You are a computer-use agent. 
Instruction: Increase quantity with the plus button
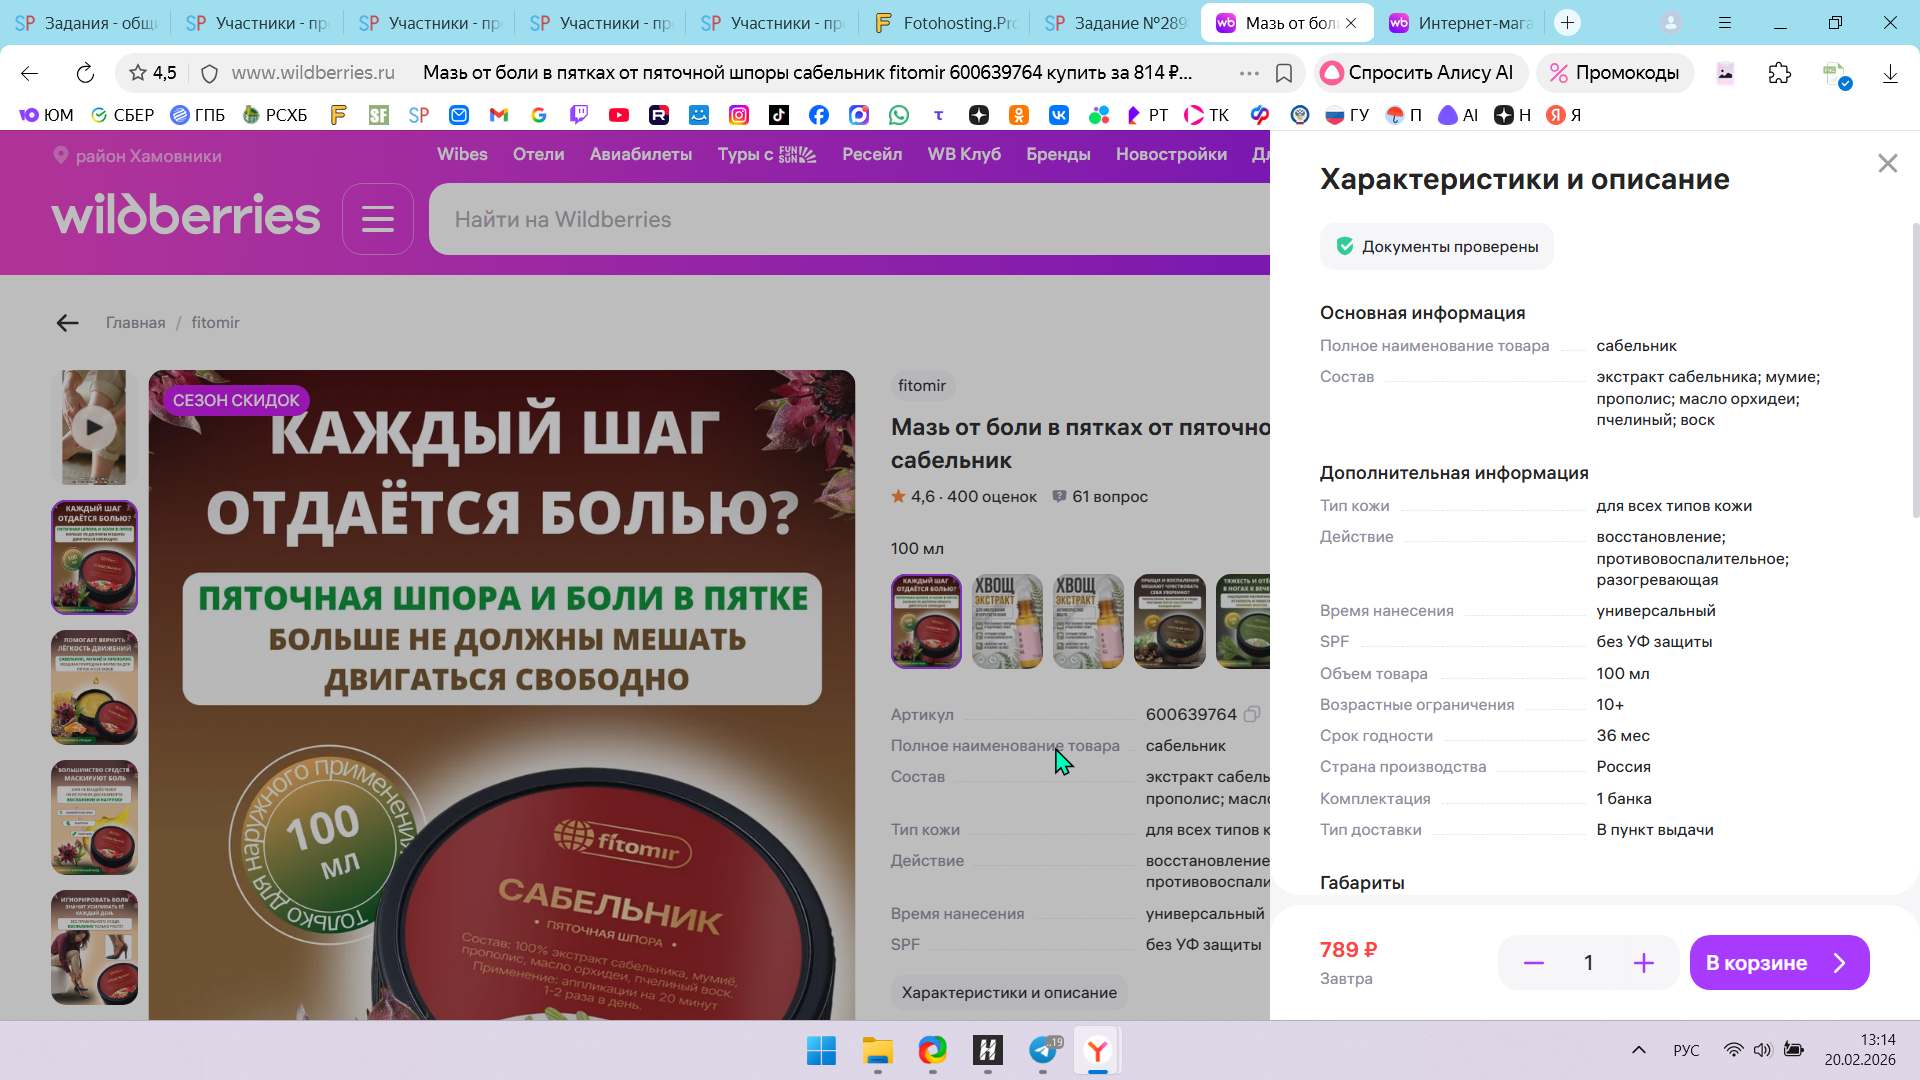(1643, 963)
